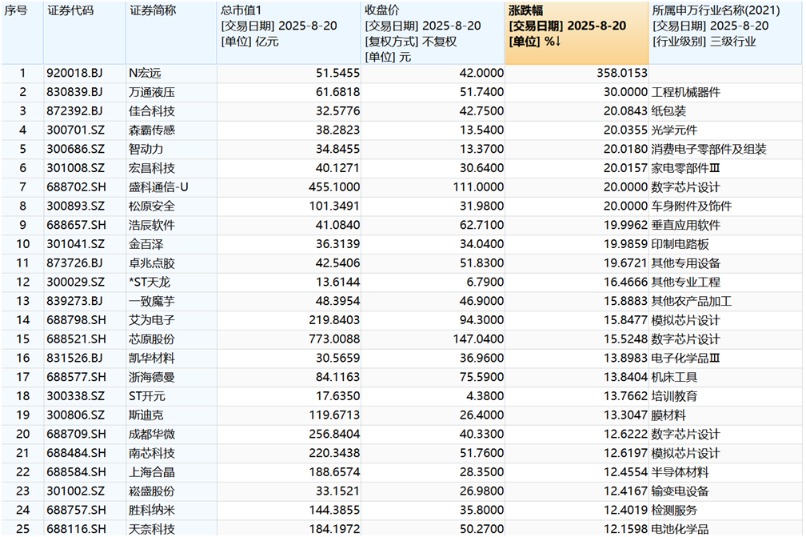Image resolution: width=806 pixels, height=537 pixels.
Task: Select stock name *ST天龙
Action: pyautogui.click(x=150, y=282)
